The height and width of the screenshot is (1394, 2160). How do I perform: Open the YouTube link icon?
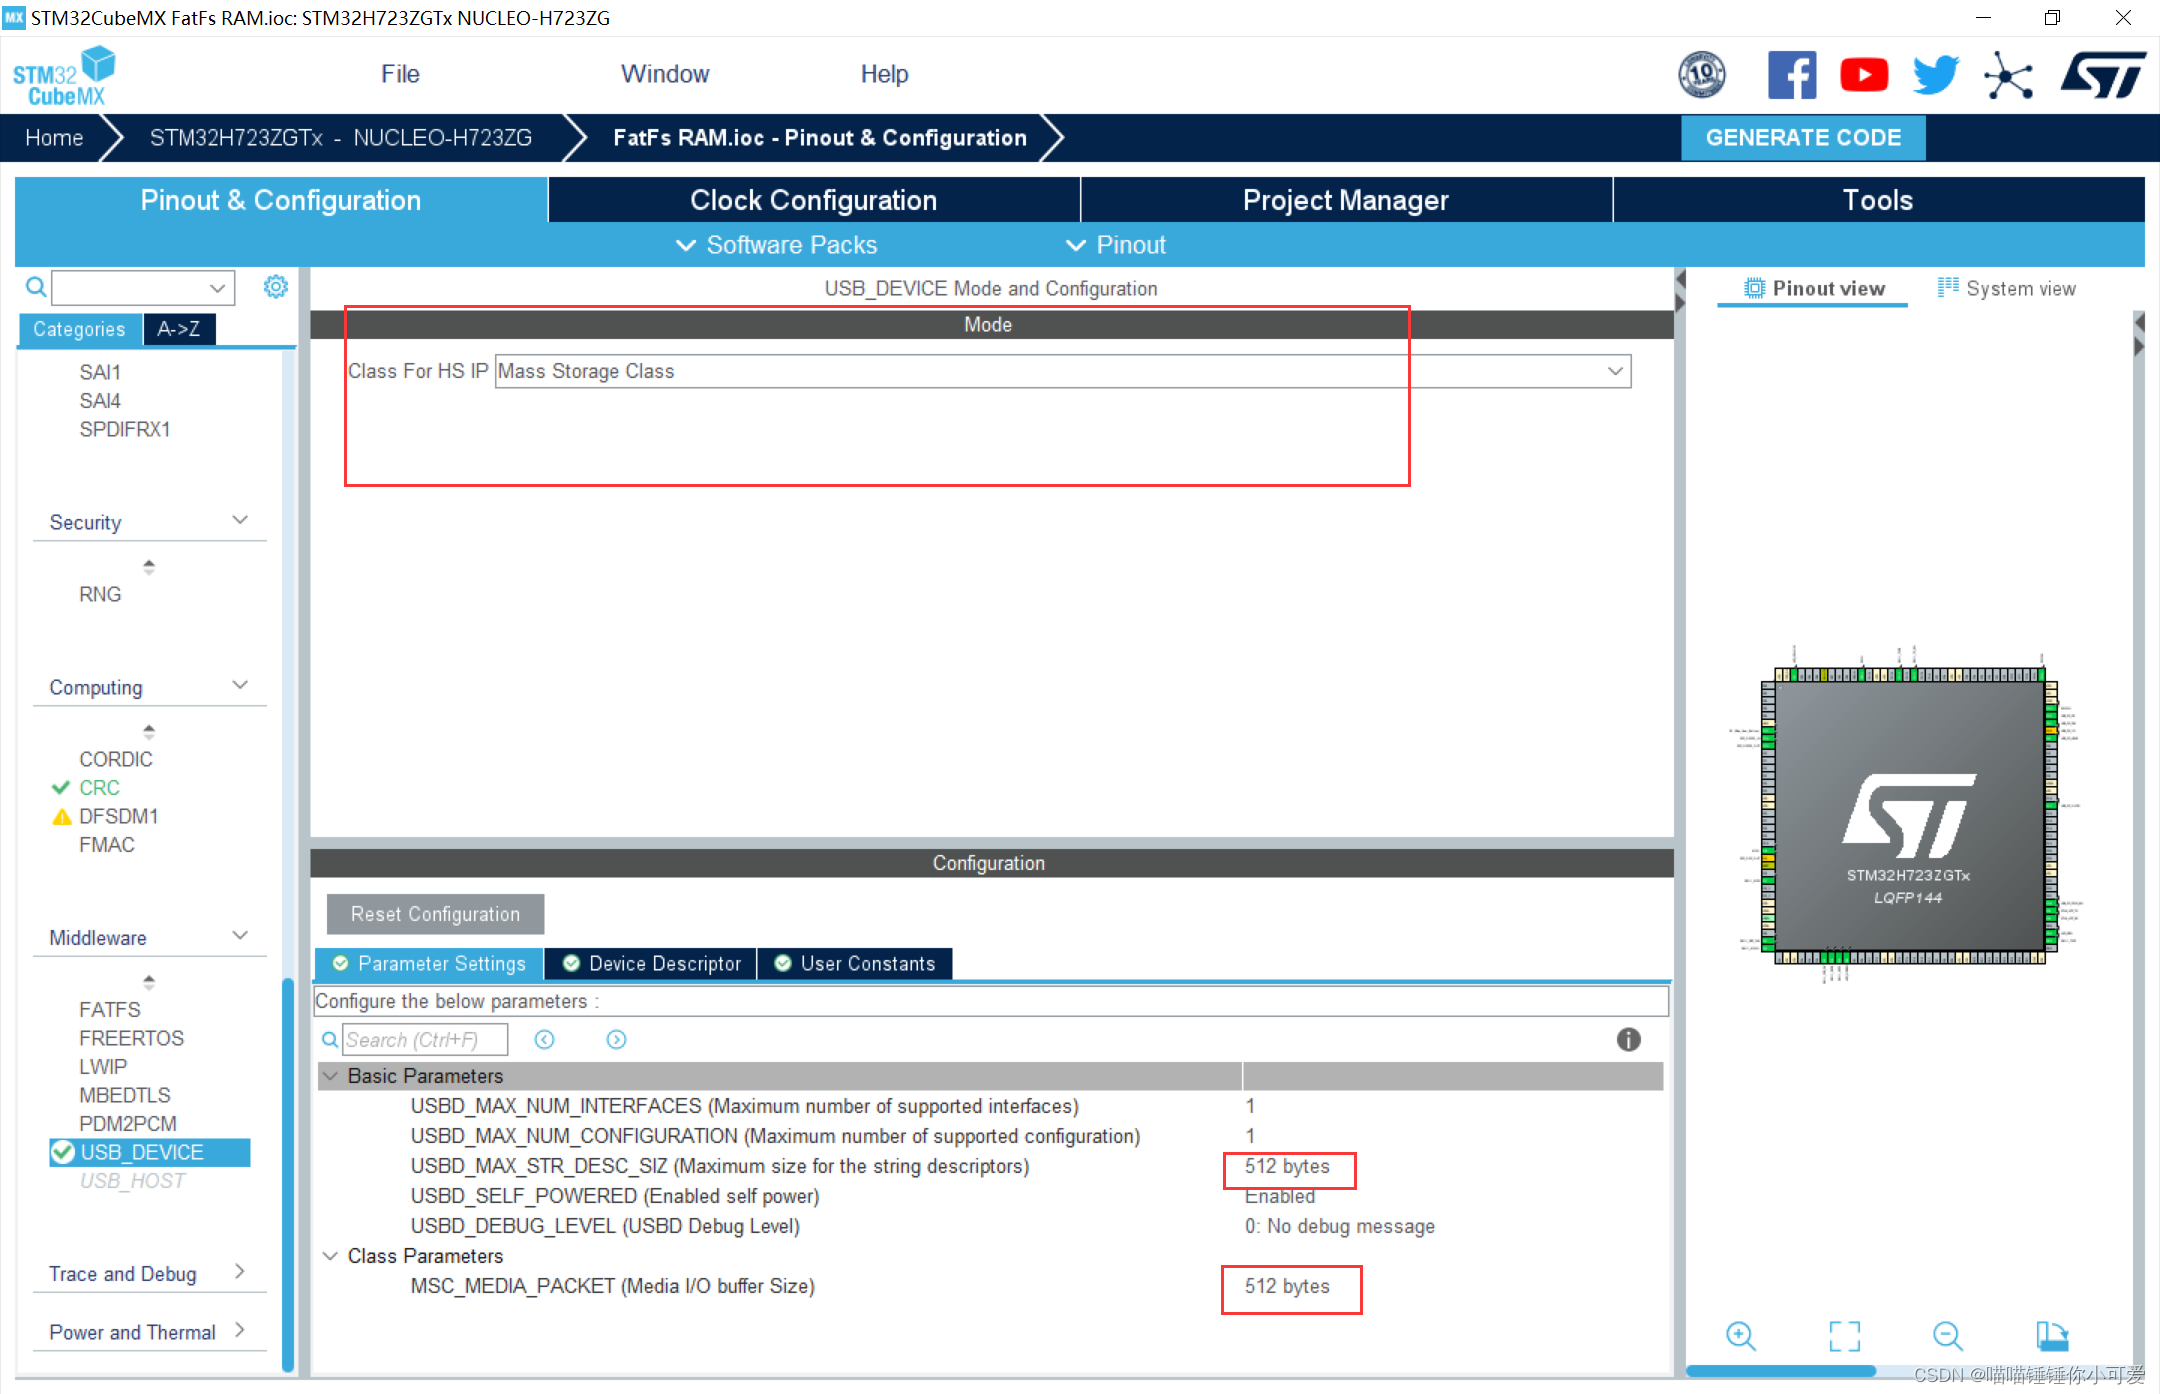tap(1864, 75)
